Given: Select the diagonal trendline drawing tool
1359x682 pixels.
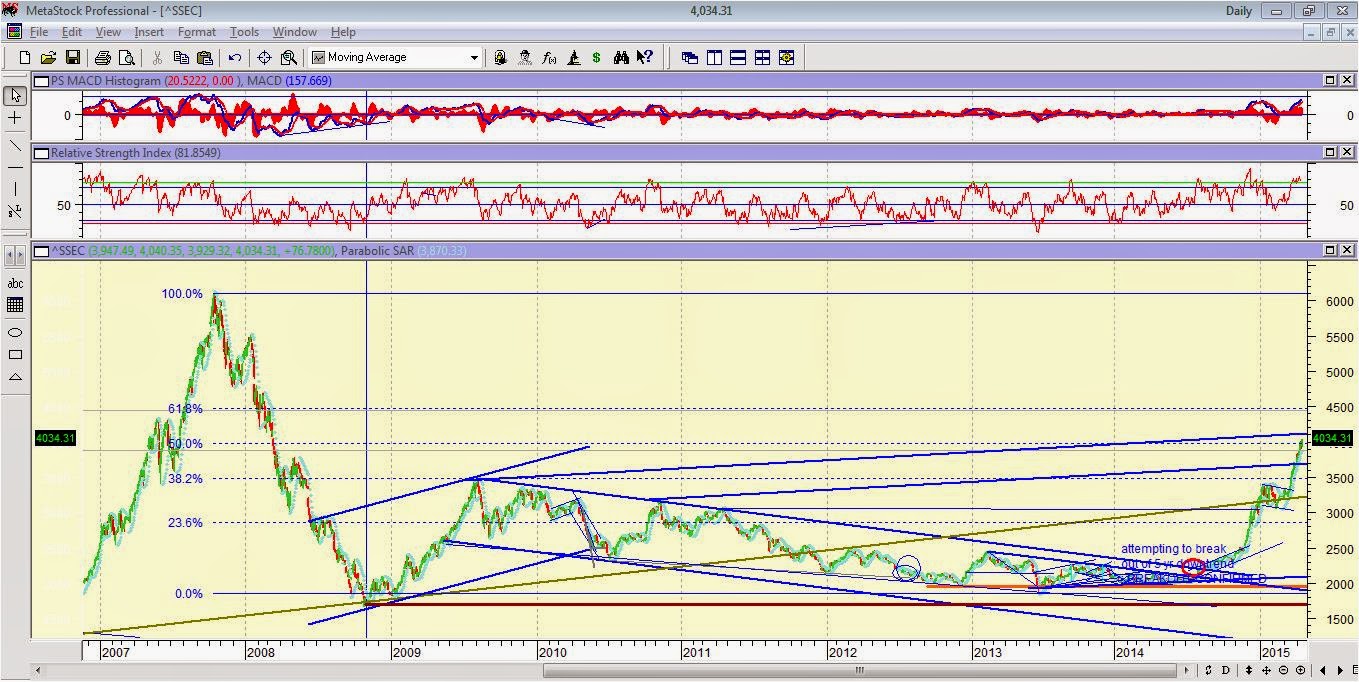Looking at the screenshot, I should 15,145.
